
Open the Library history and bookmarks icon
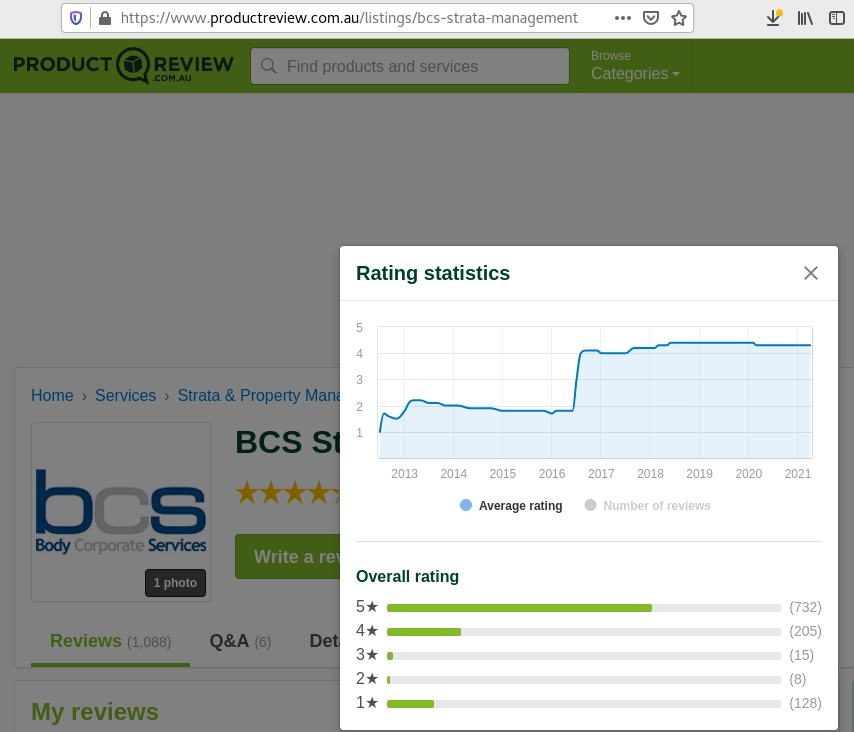click(x=805, y=19)
